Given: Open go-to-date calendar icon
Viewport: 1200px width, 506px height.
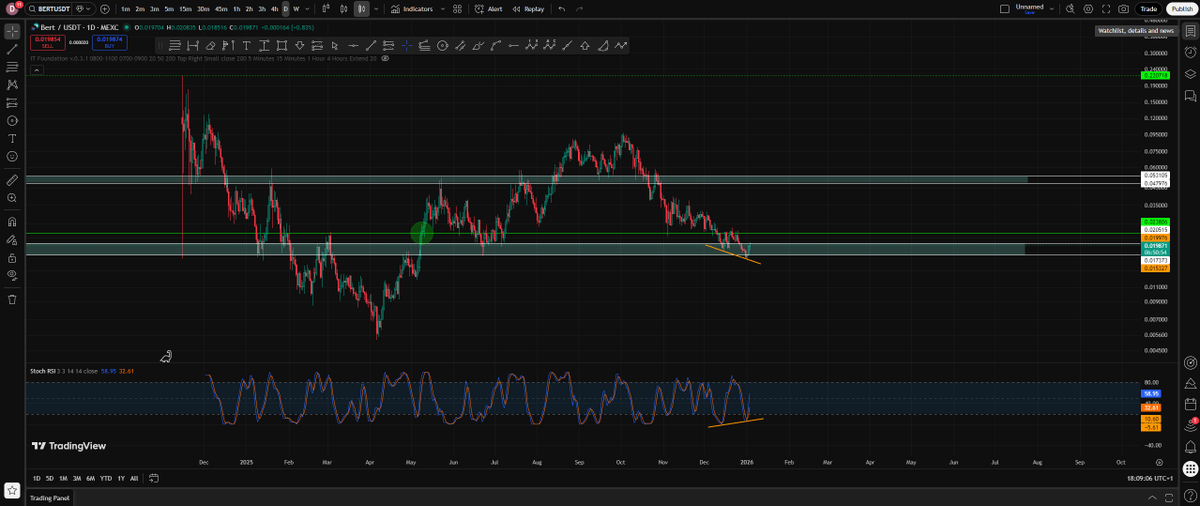Looking at the screenshot, I should pos(154,478).
